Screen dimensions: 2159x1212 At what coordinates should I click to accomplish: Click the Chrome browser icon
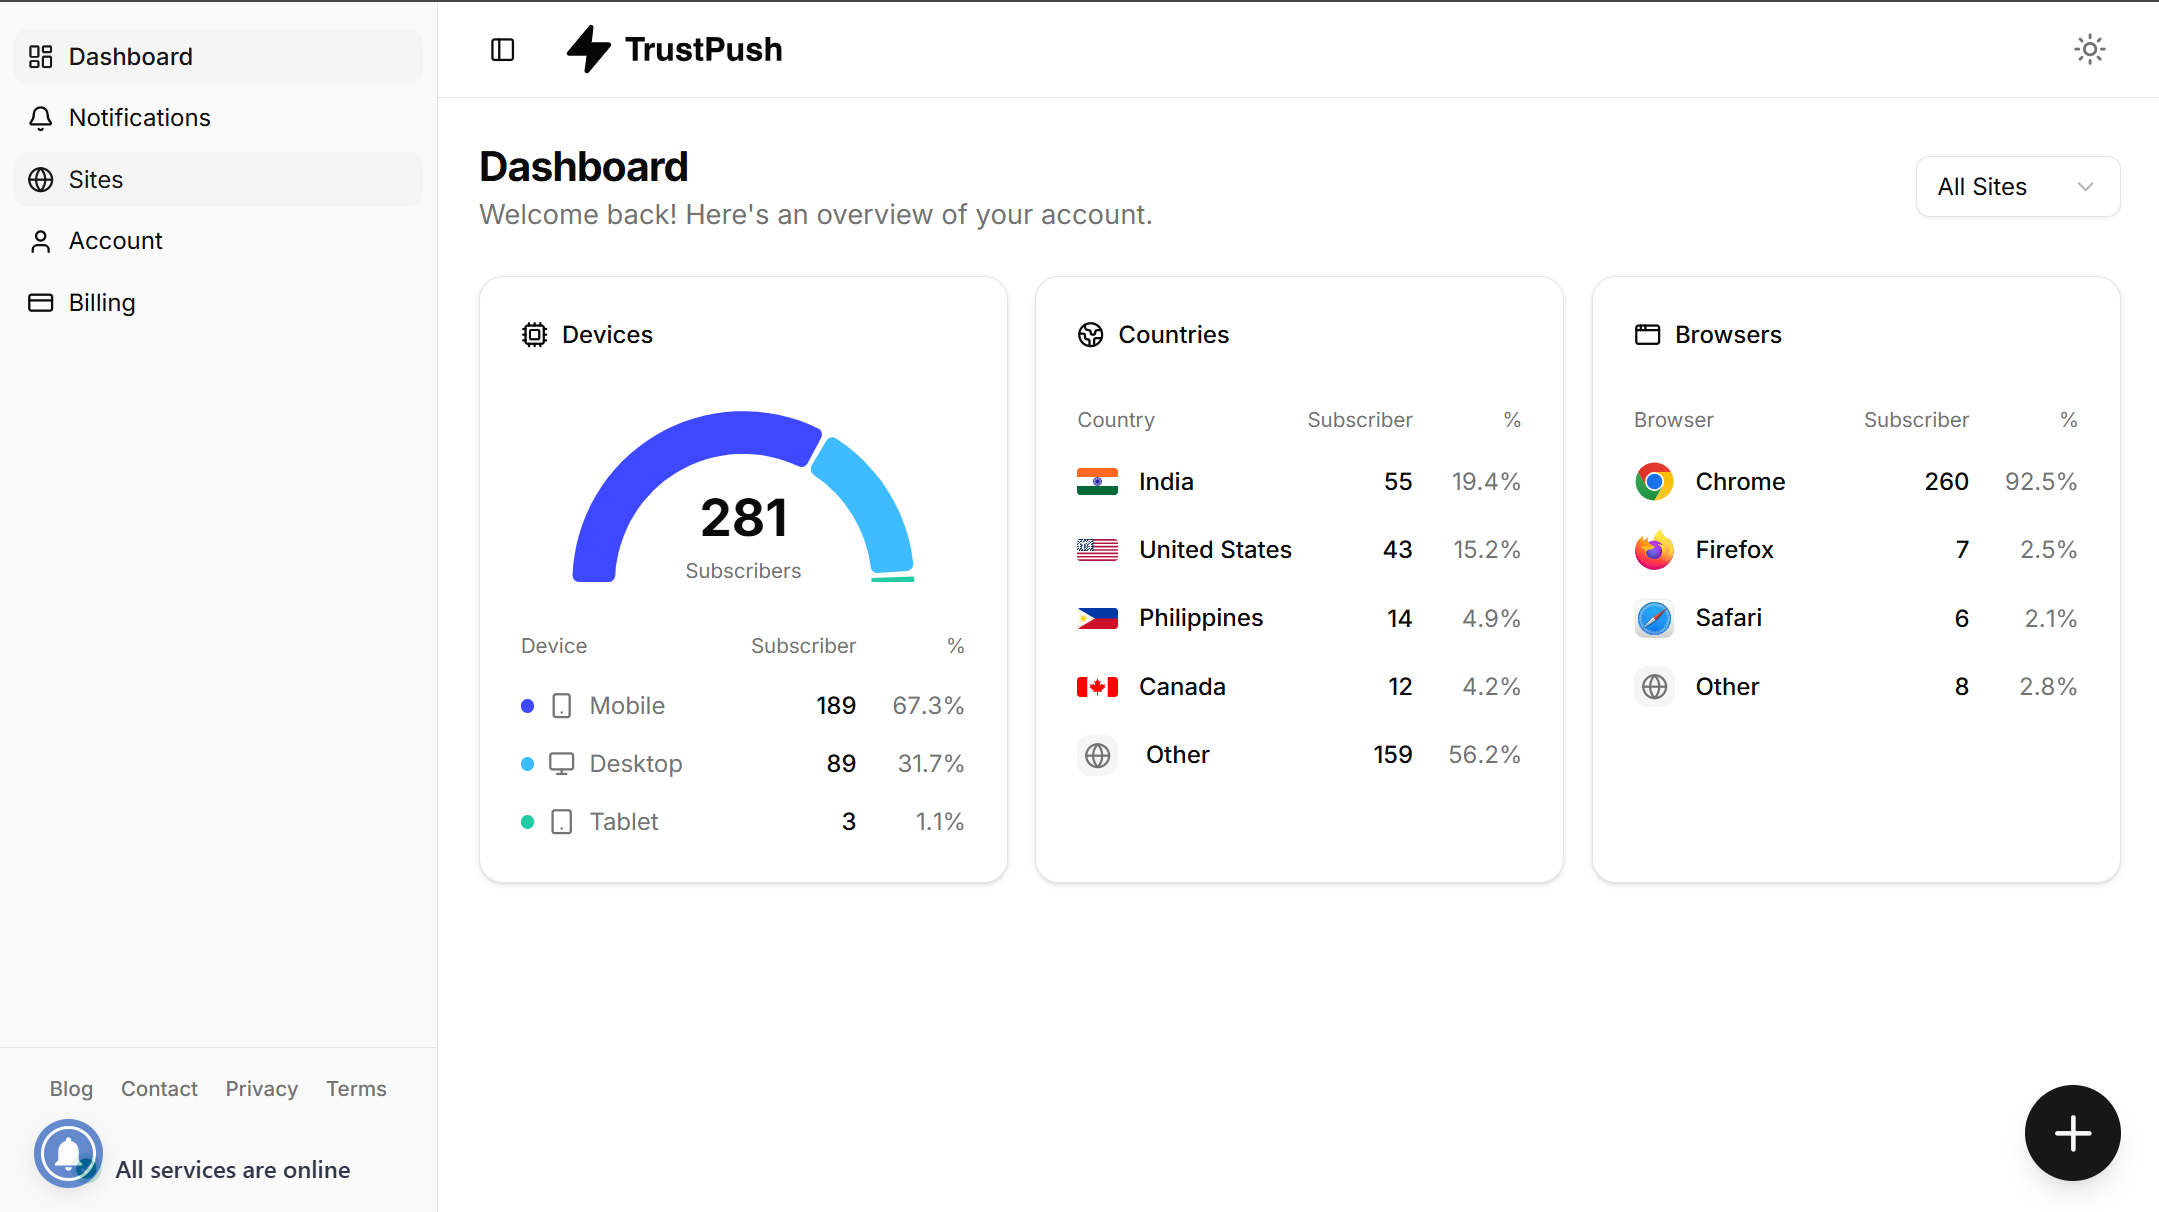1654,482
